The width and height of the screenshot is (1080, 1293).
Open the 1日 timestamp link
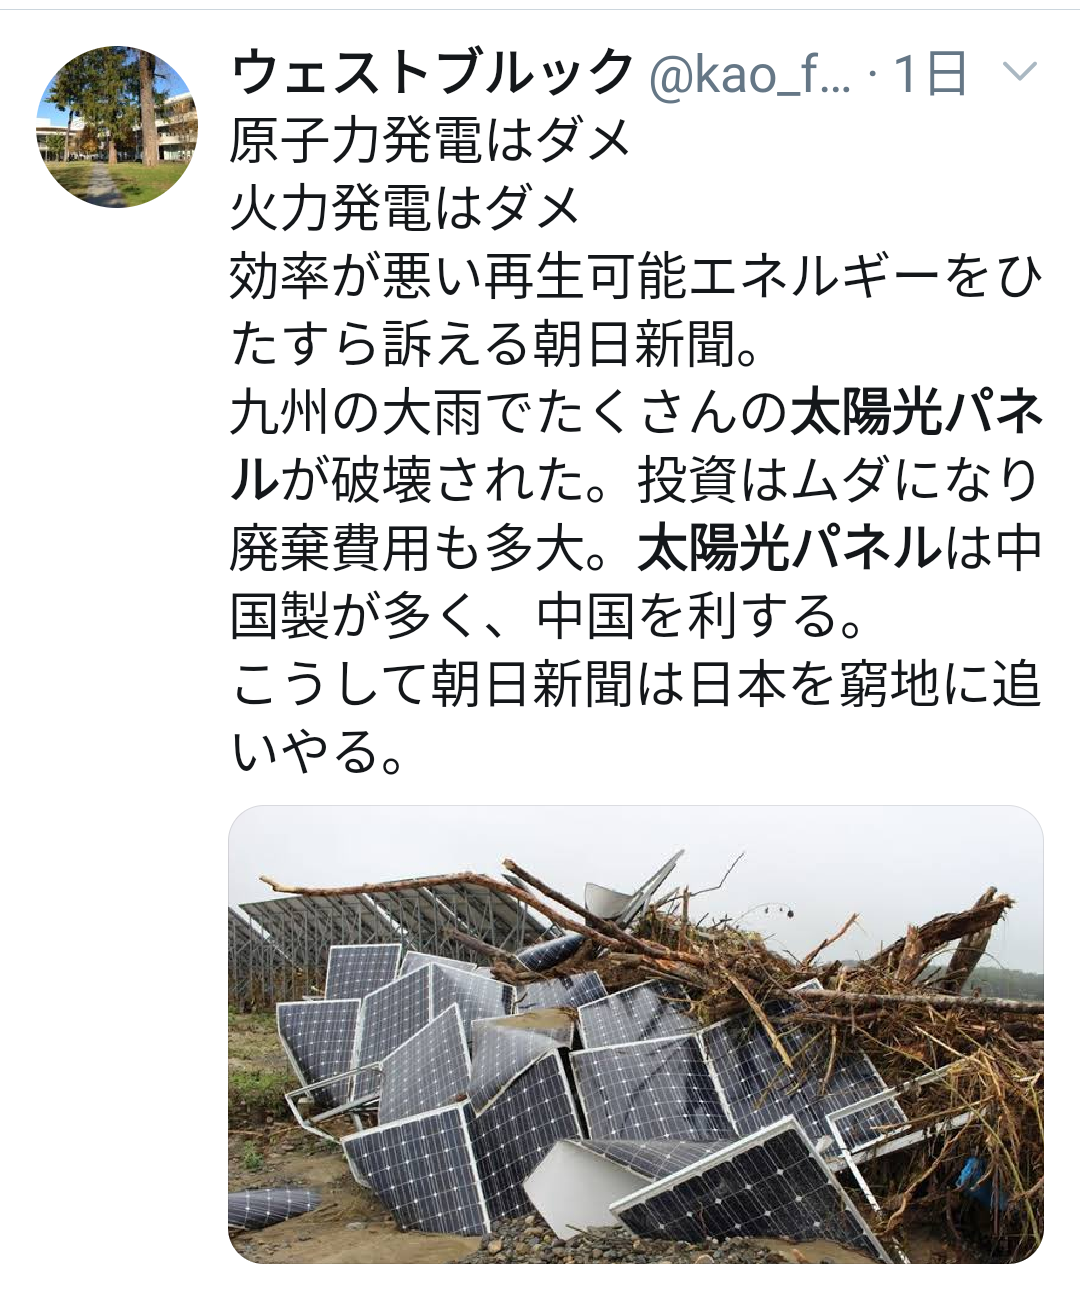click(x=930, y=73)
